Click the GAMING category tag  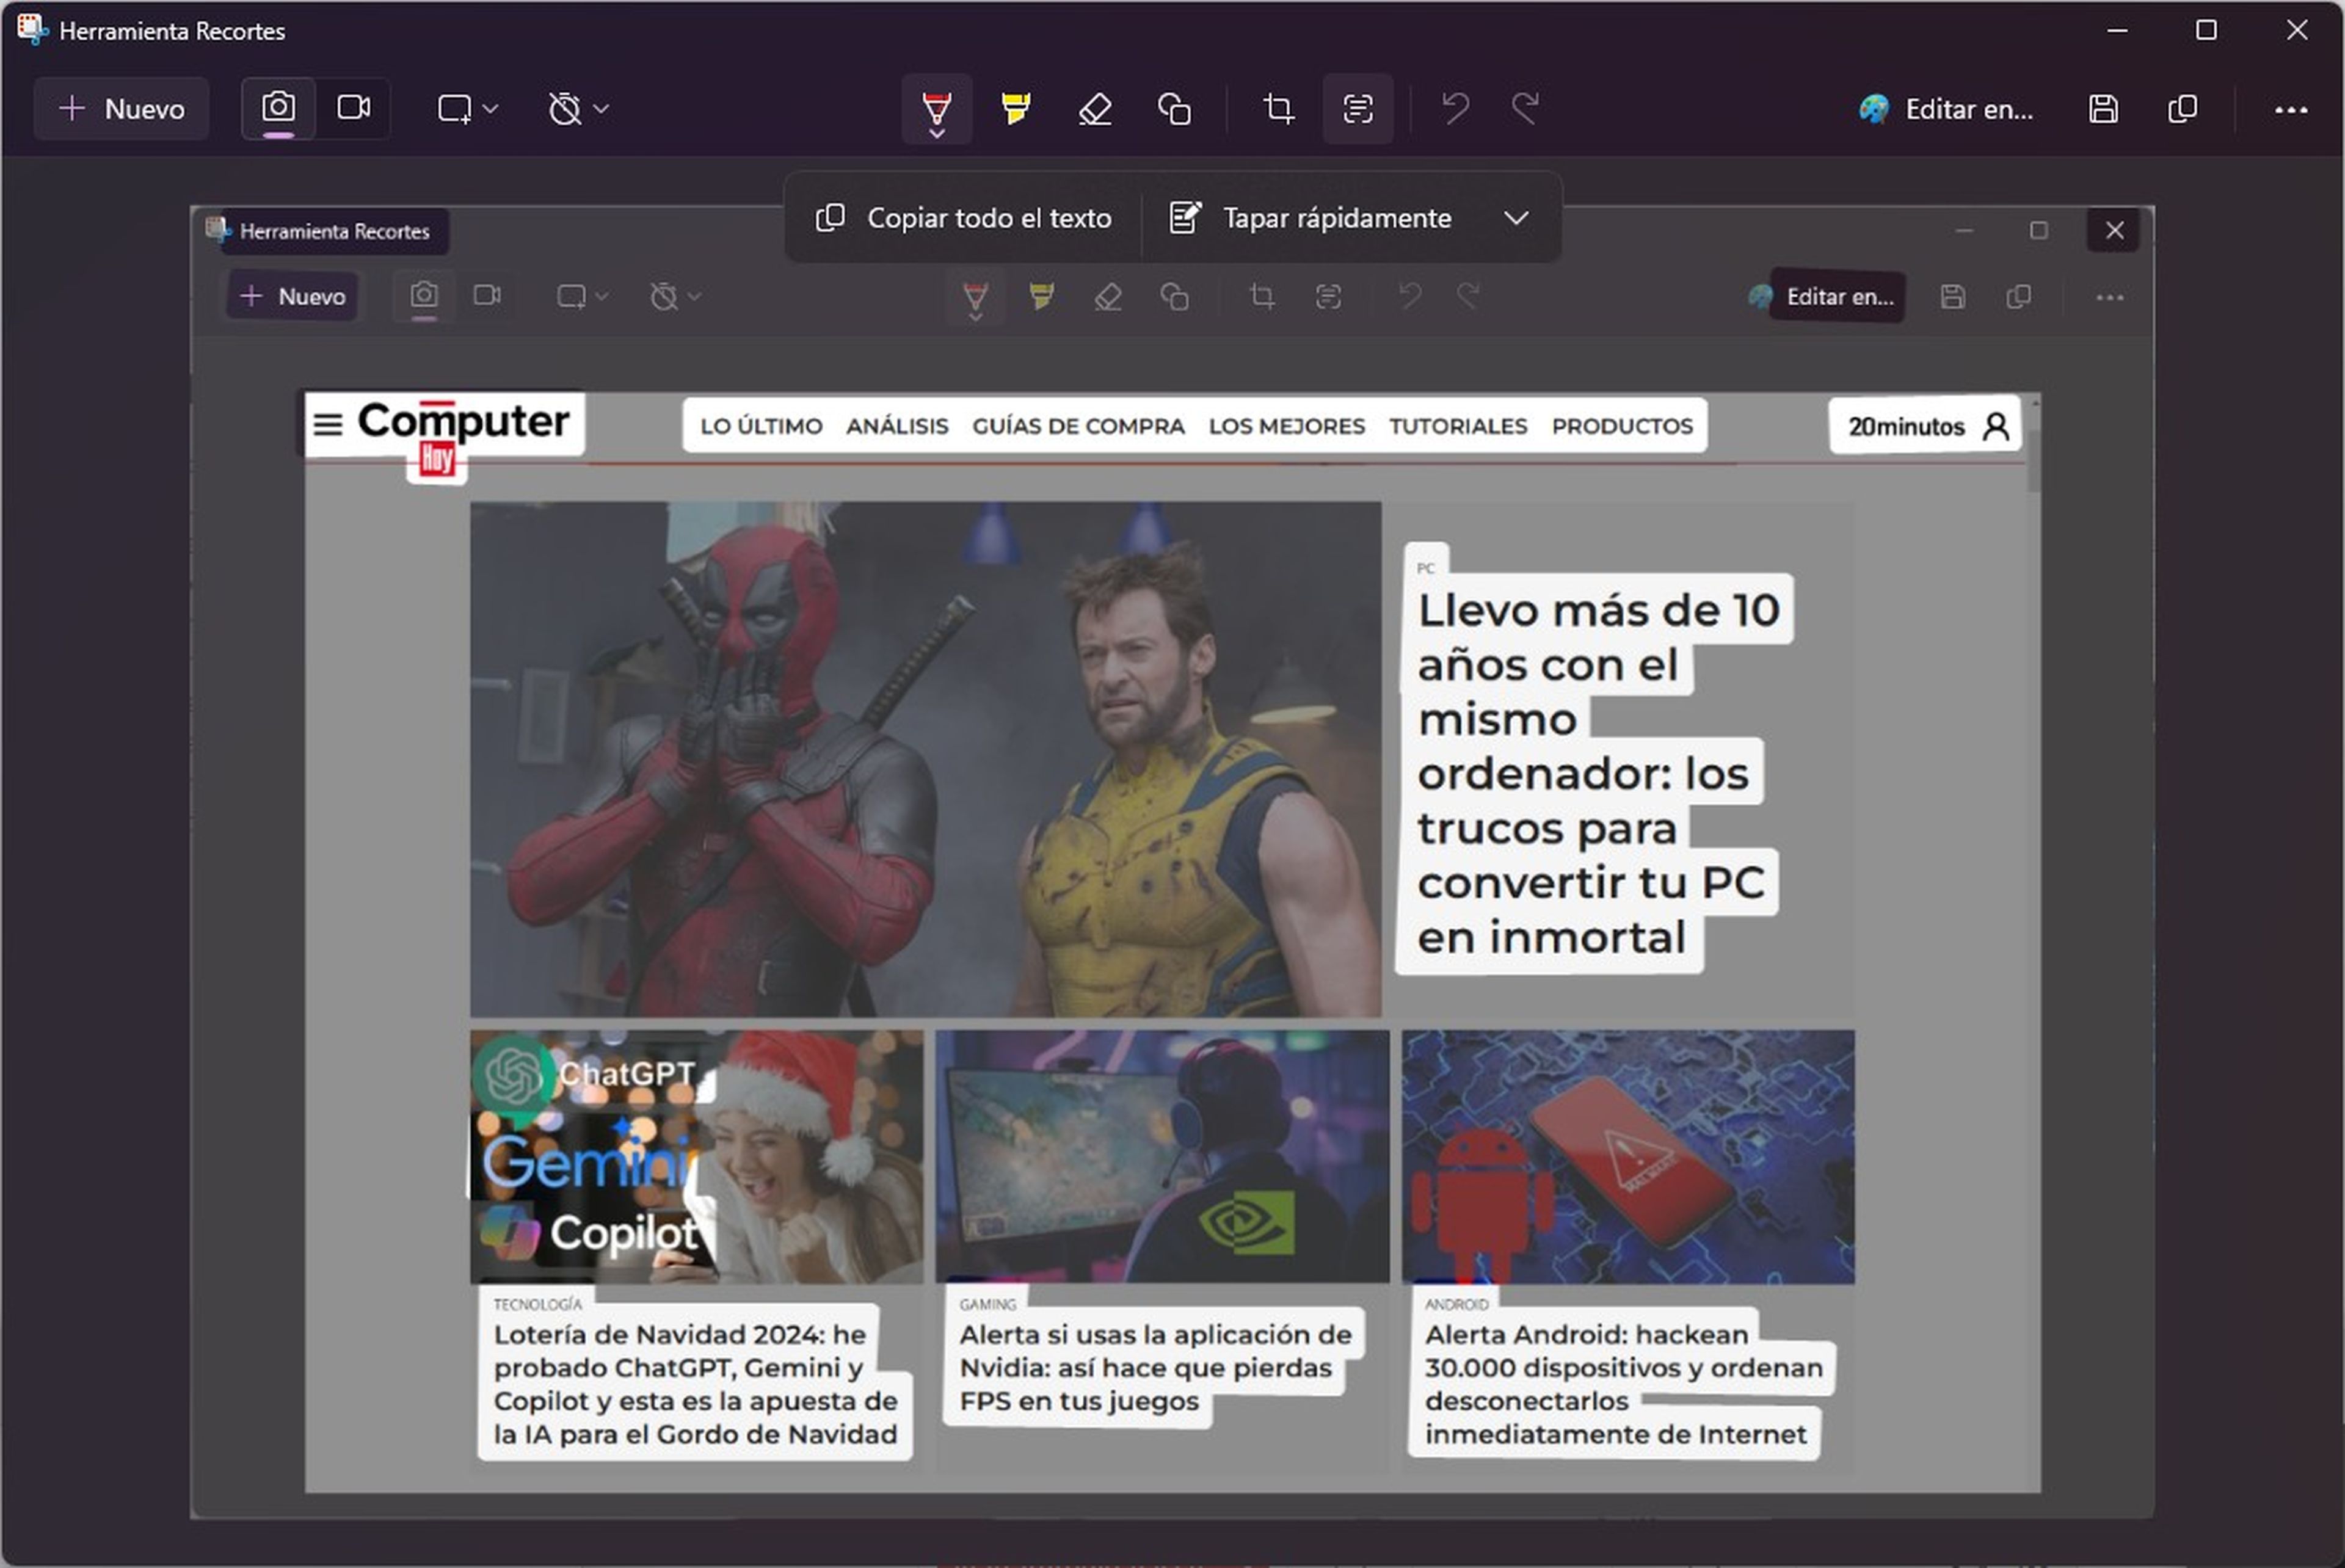click(x=987, y=1304)
